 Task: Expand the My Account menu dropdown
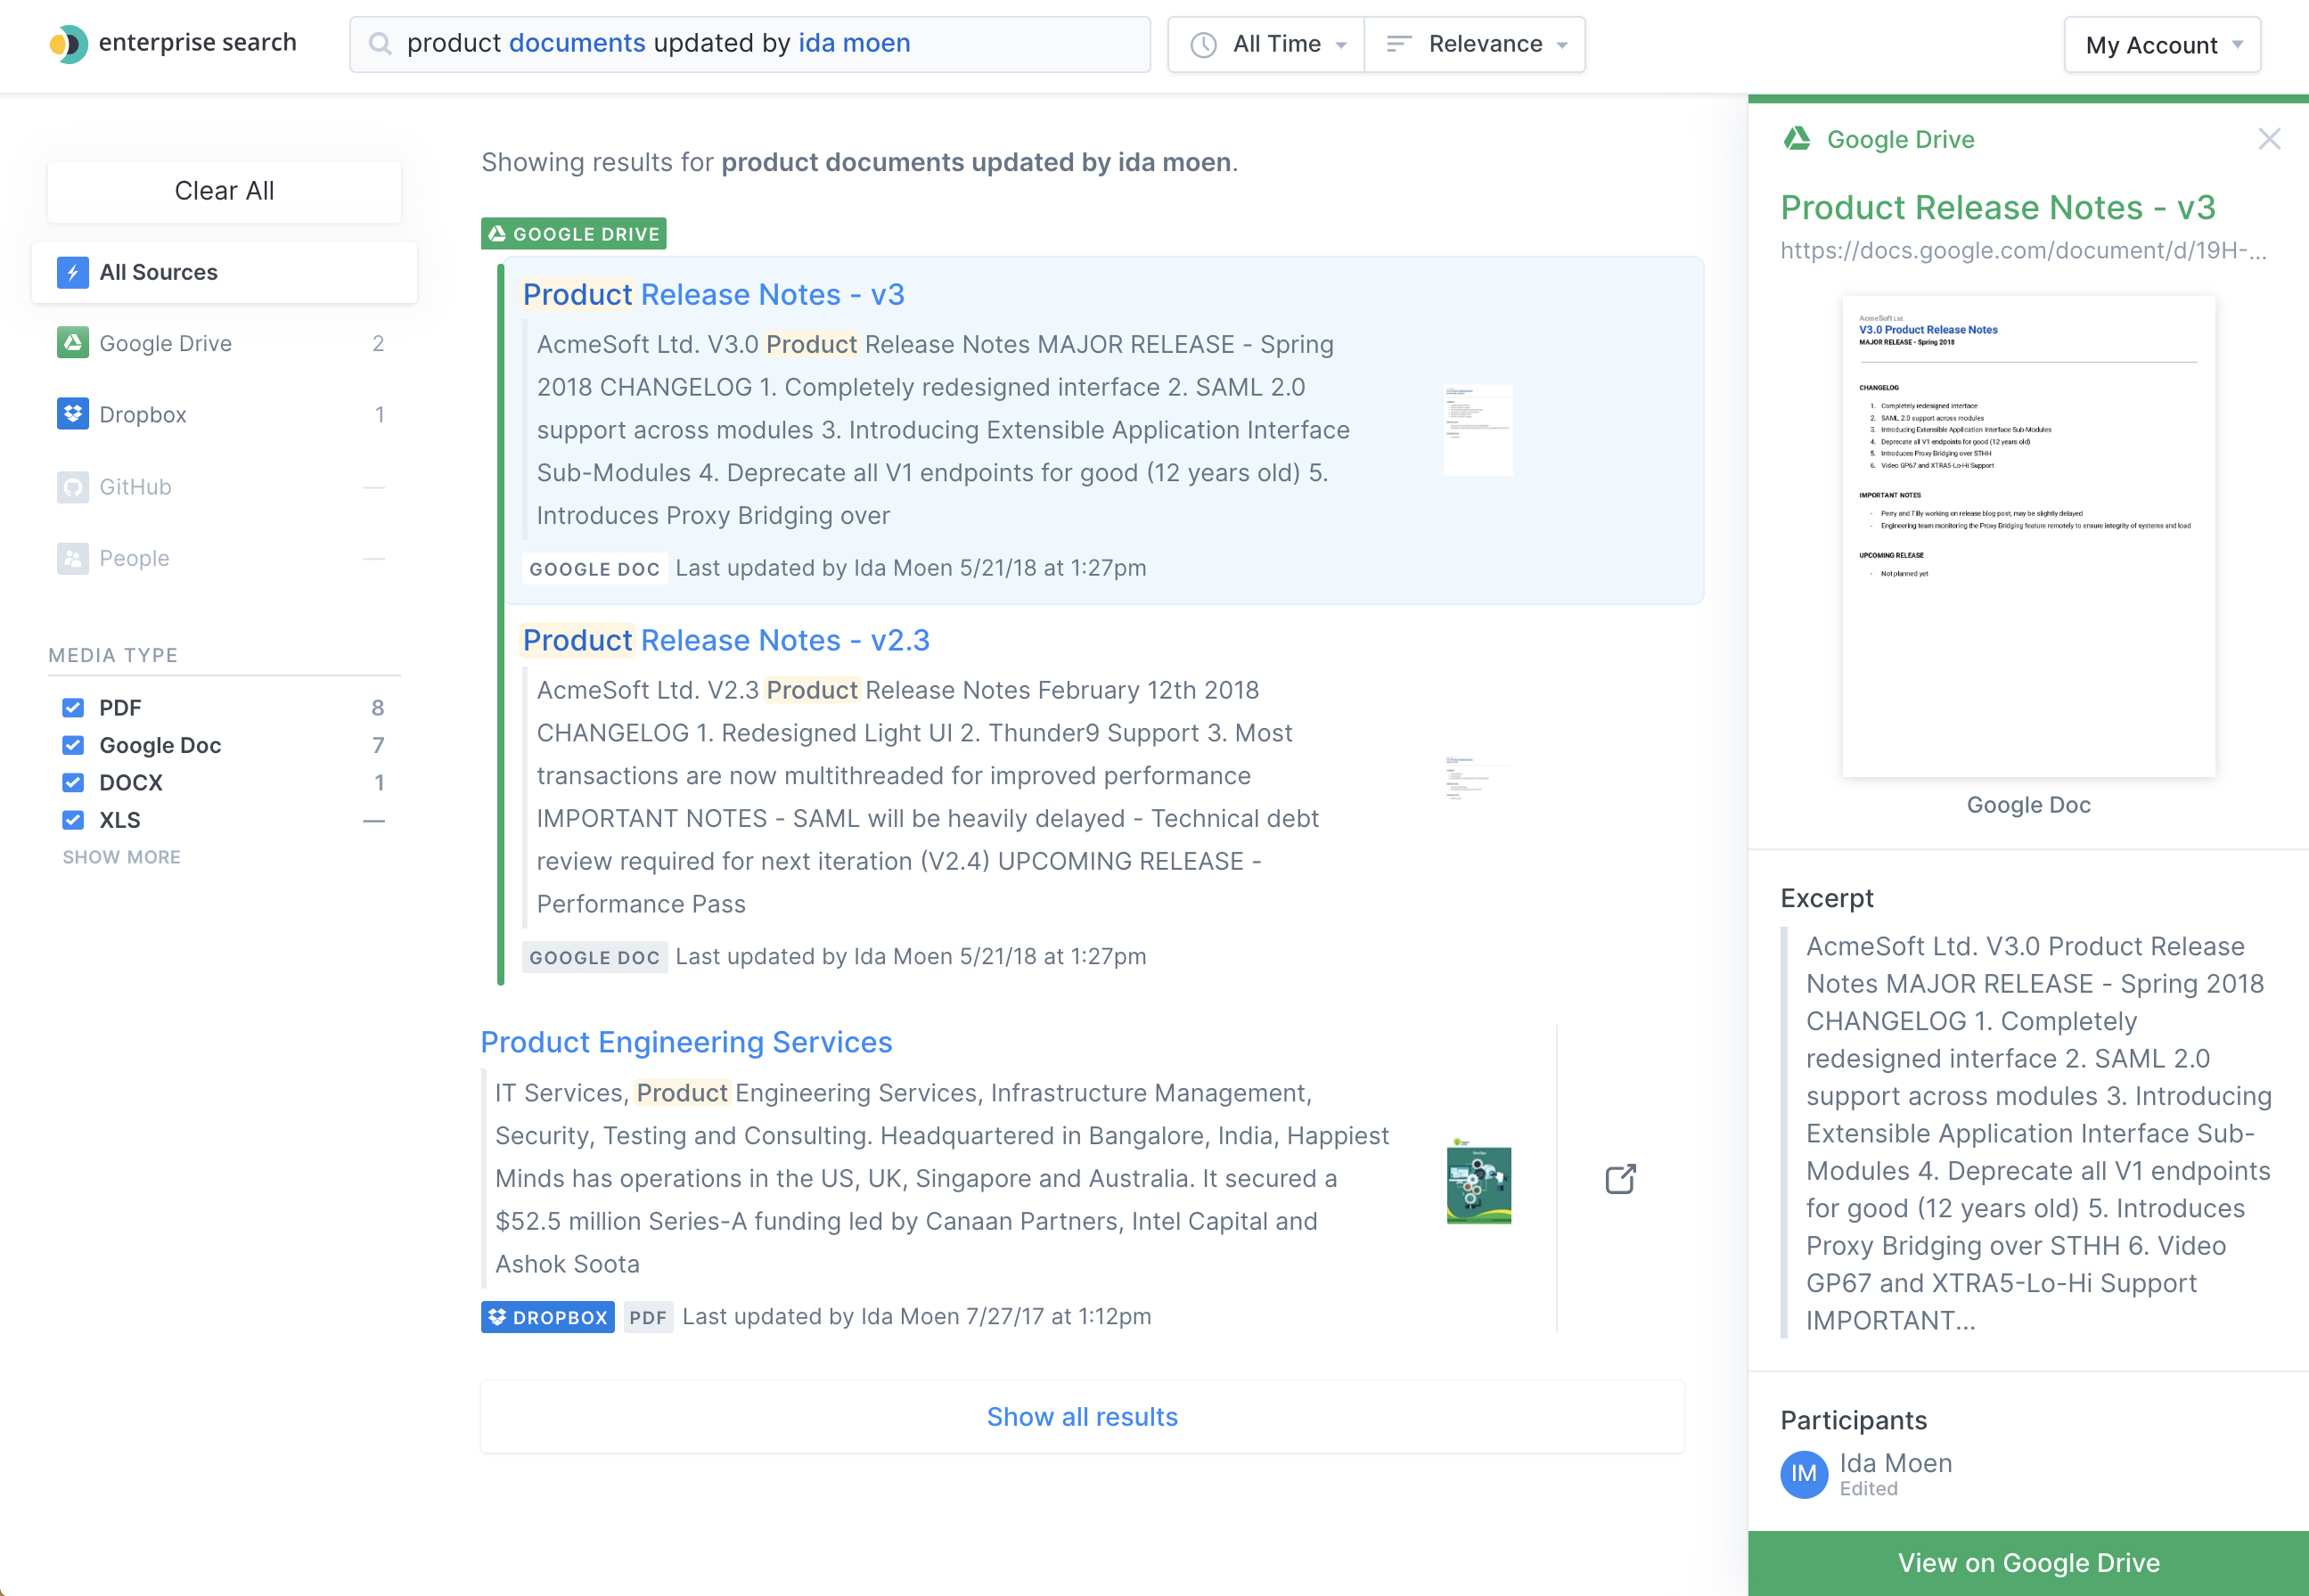[x=2162, y=44]
